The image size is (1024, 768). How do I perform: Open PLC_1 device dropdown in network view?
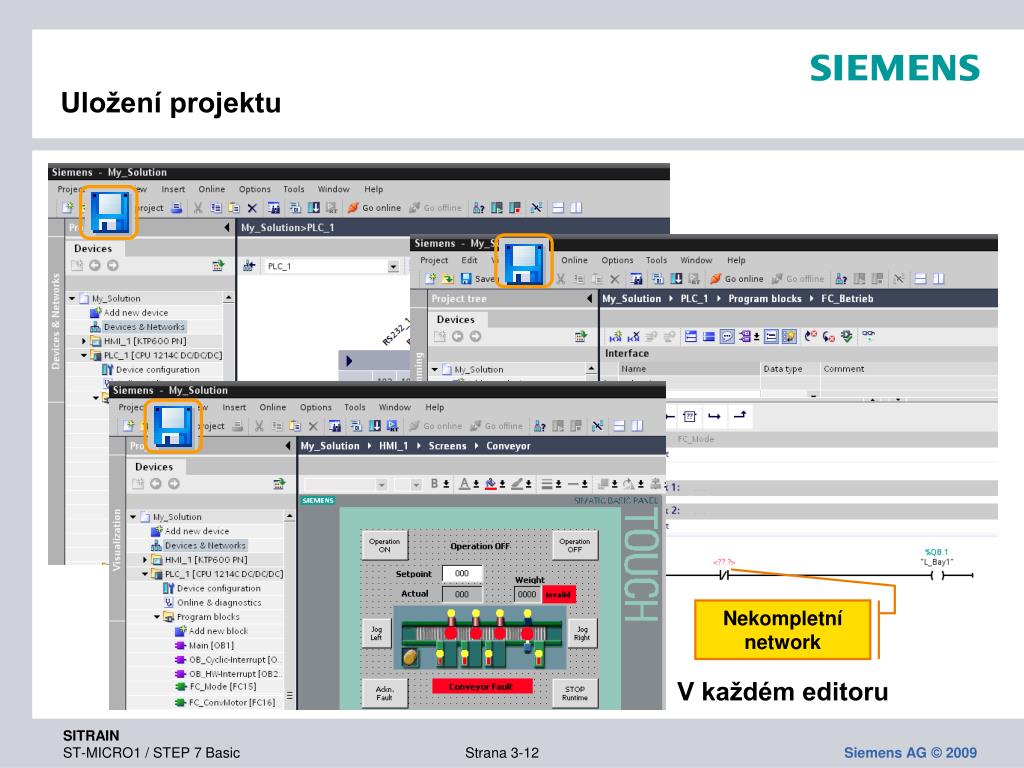tap(393, 266)
